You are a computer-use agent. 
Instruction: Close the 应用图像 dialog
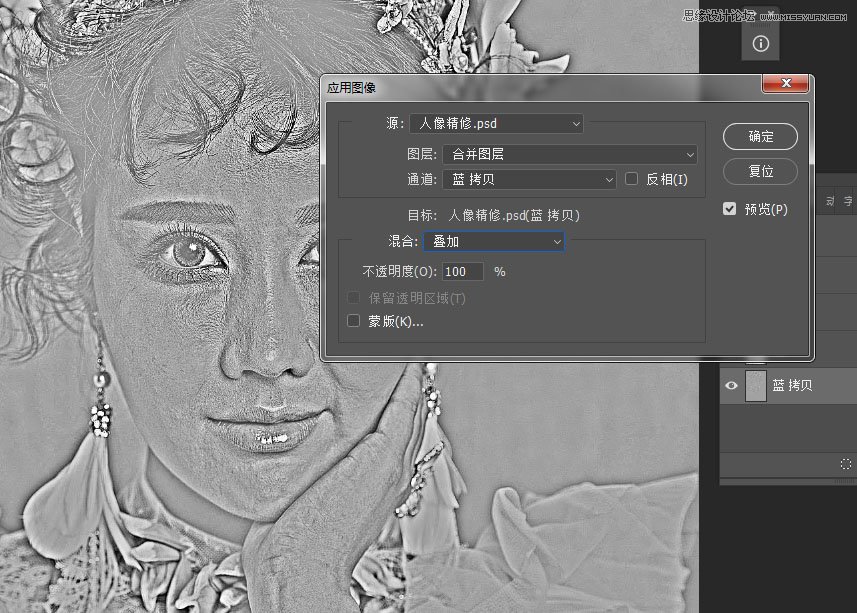pos(785,83)
